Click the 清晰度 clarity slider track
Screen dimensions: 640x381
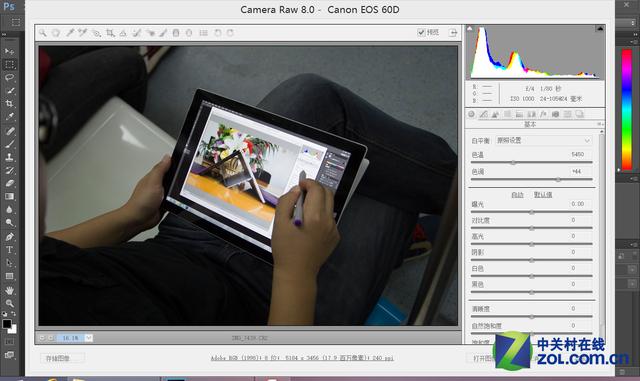click(531, 316)
